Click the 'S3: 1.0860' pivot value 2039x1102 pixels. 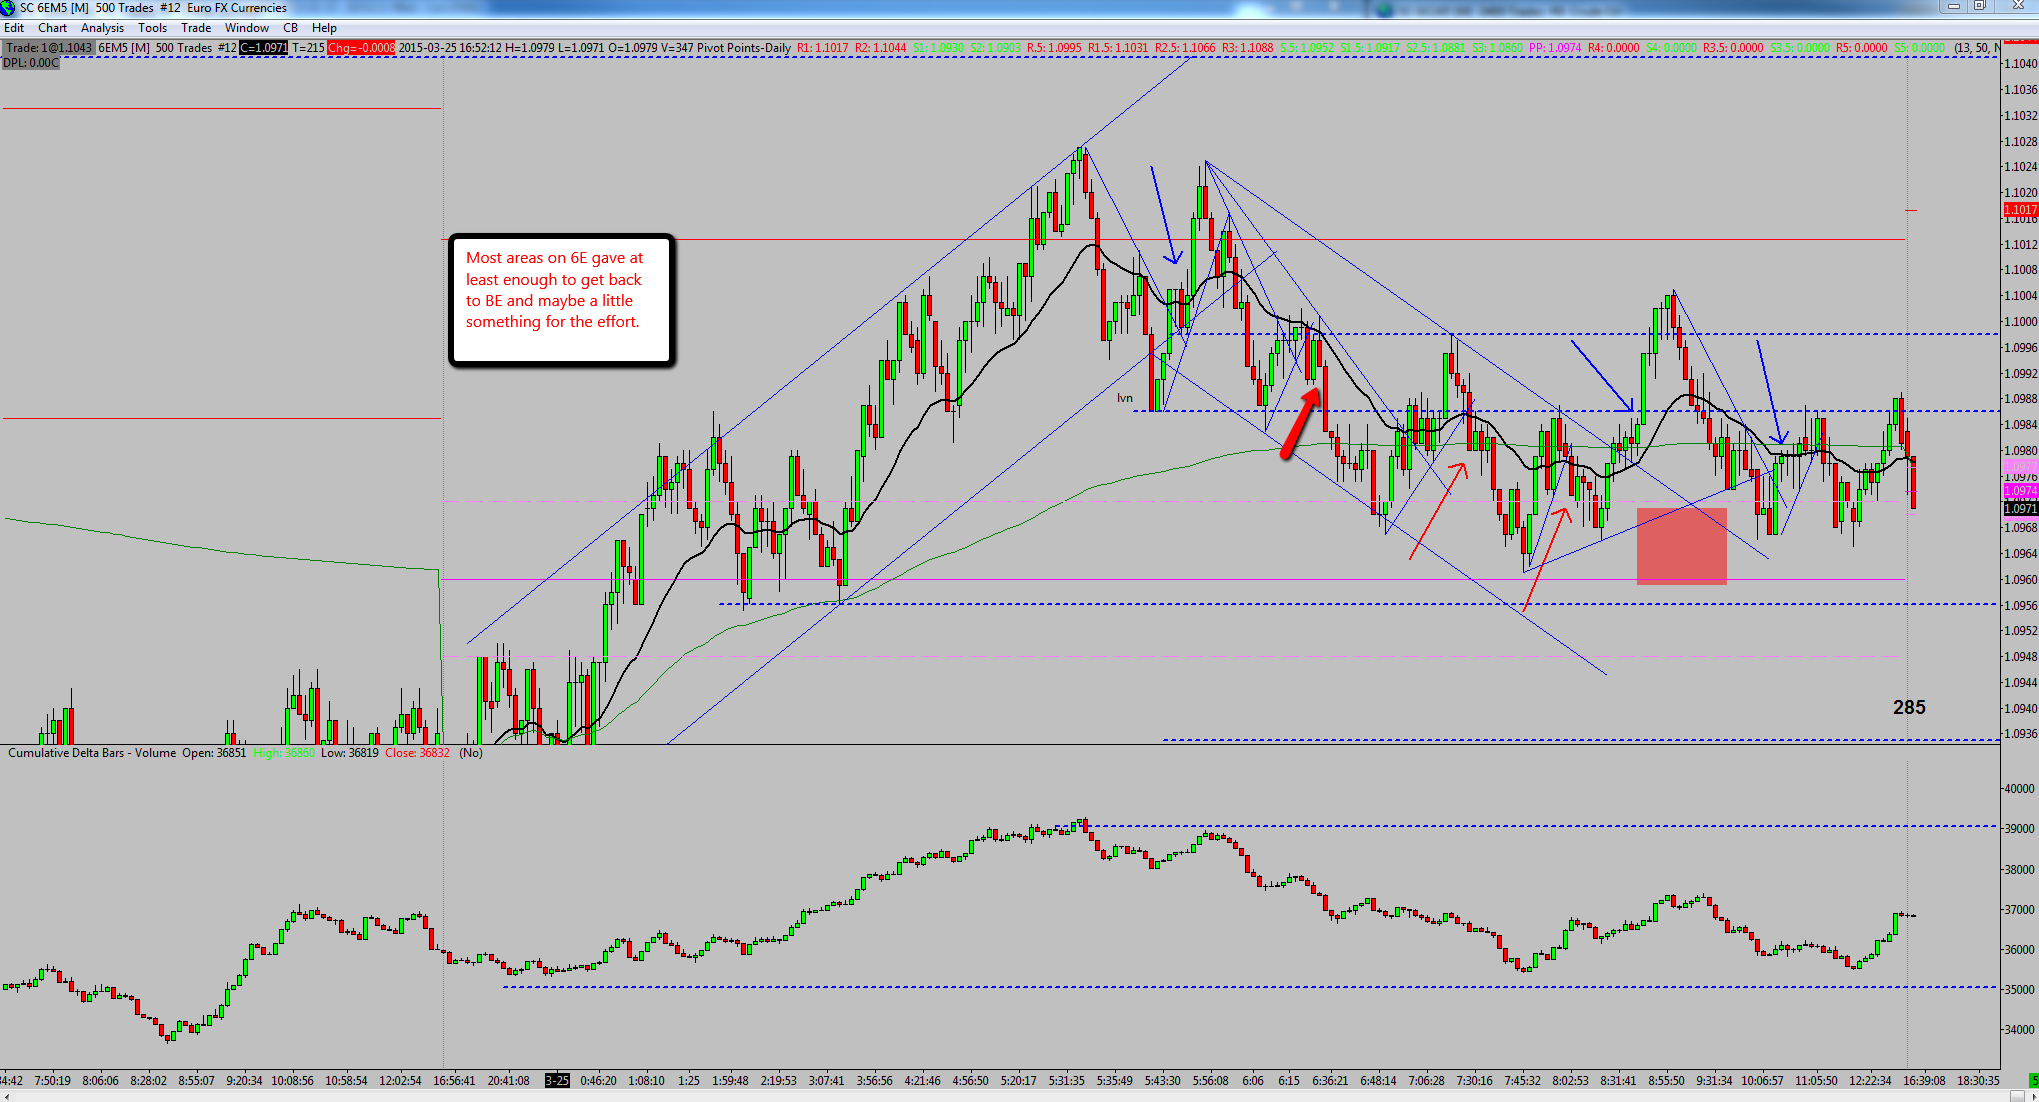pyautogui.click(x=1497, y=47)
